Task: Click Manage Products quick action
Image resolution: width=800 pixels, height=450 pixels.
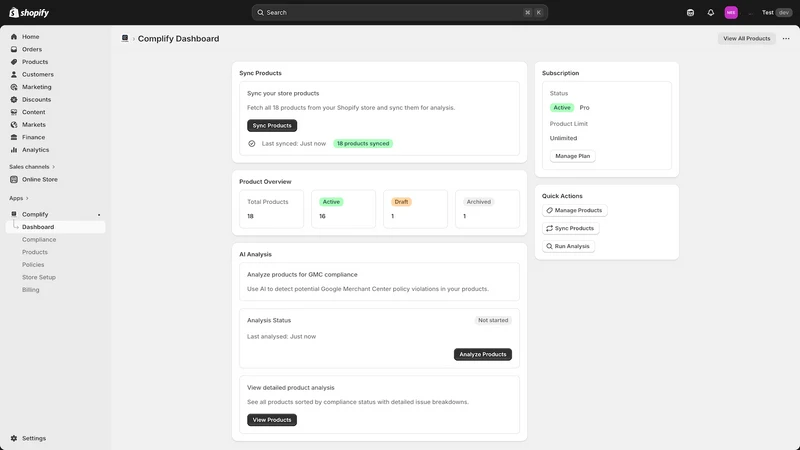Action: (x=574, y=210)
